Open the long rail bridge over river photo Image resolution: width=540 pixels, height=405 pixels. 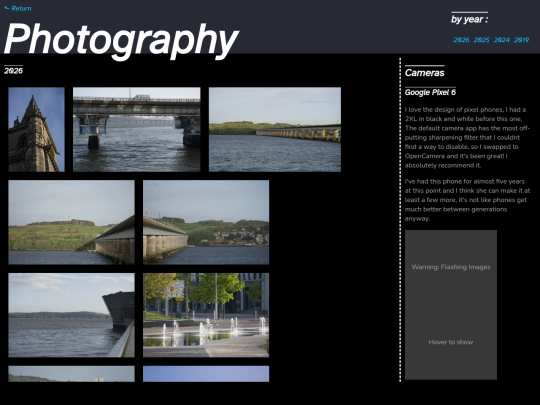point(275,129)
